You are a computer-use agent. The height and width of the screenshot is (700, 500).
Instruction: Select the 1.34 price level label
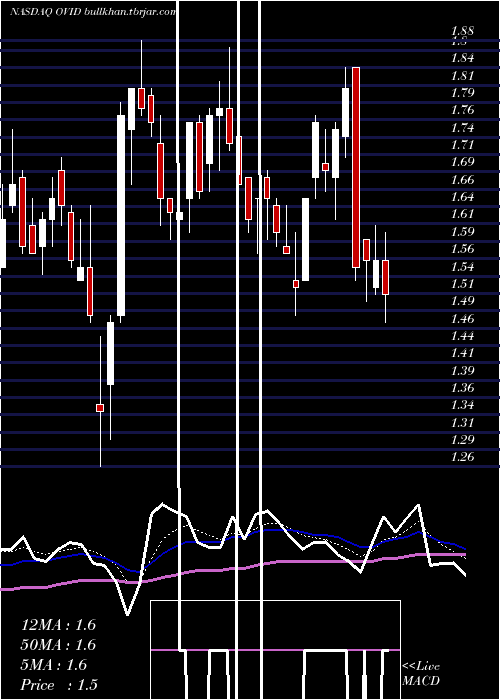coord(462,405)
